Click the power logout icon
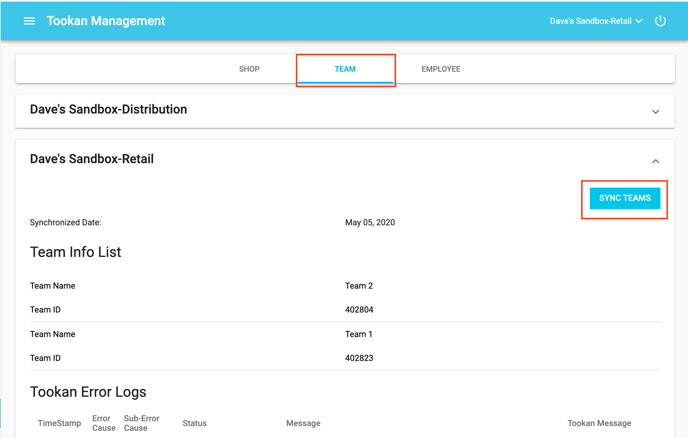Image resolution: width=688 pixels, height=438 pixels. click(660, 21)
